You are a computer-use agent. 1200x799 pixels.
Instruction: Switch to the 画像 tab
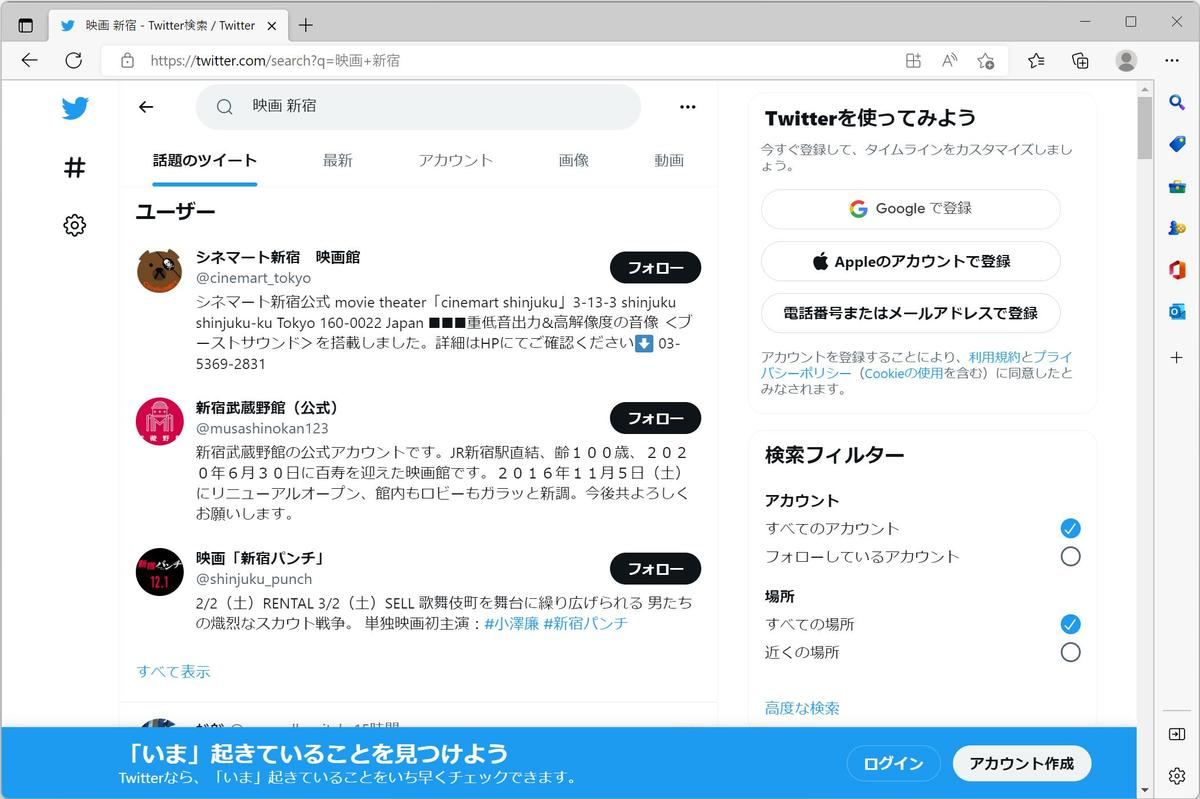pos(574,160)
